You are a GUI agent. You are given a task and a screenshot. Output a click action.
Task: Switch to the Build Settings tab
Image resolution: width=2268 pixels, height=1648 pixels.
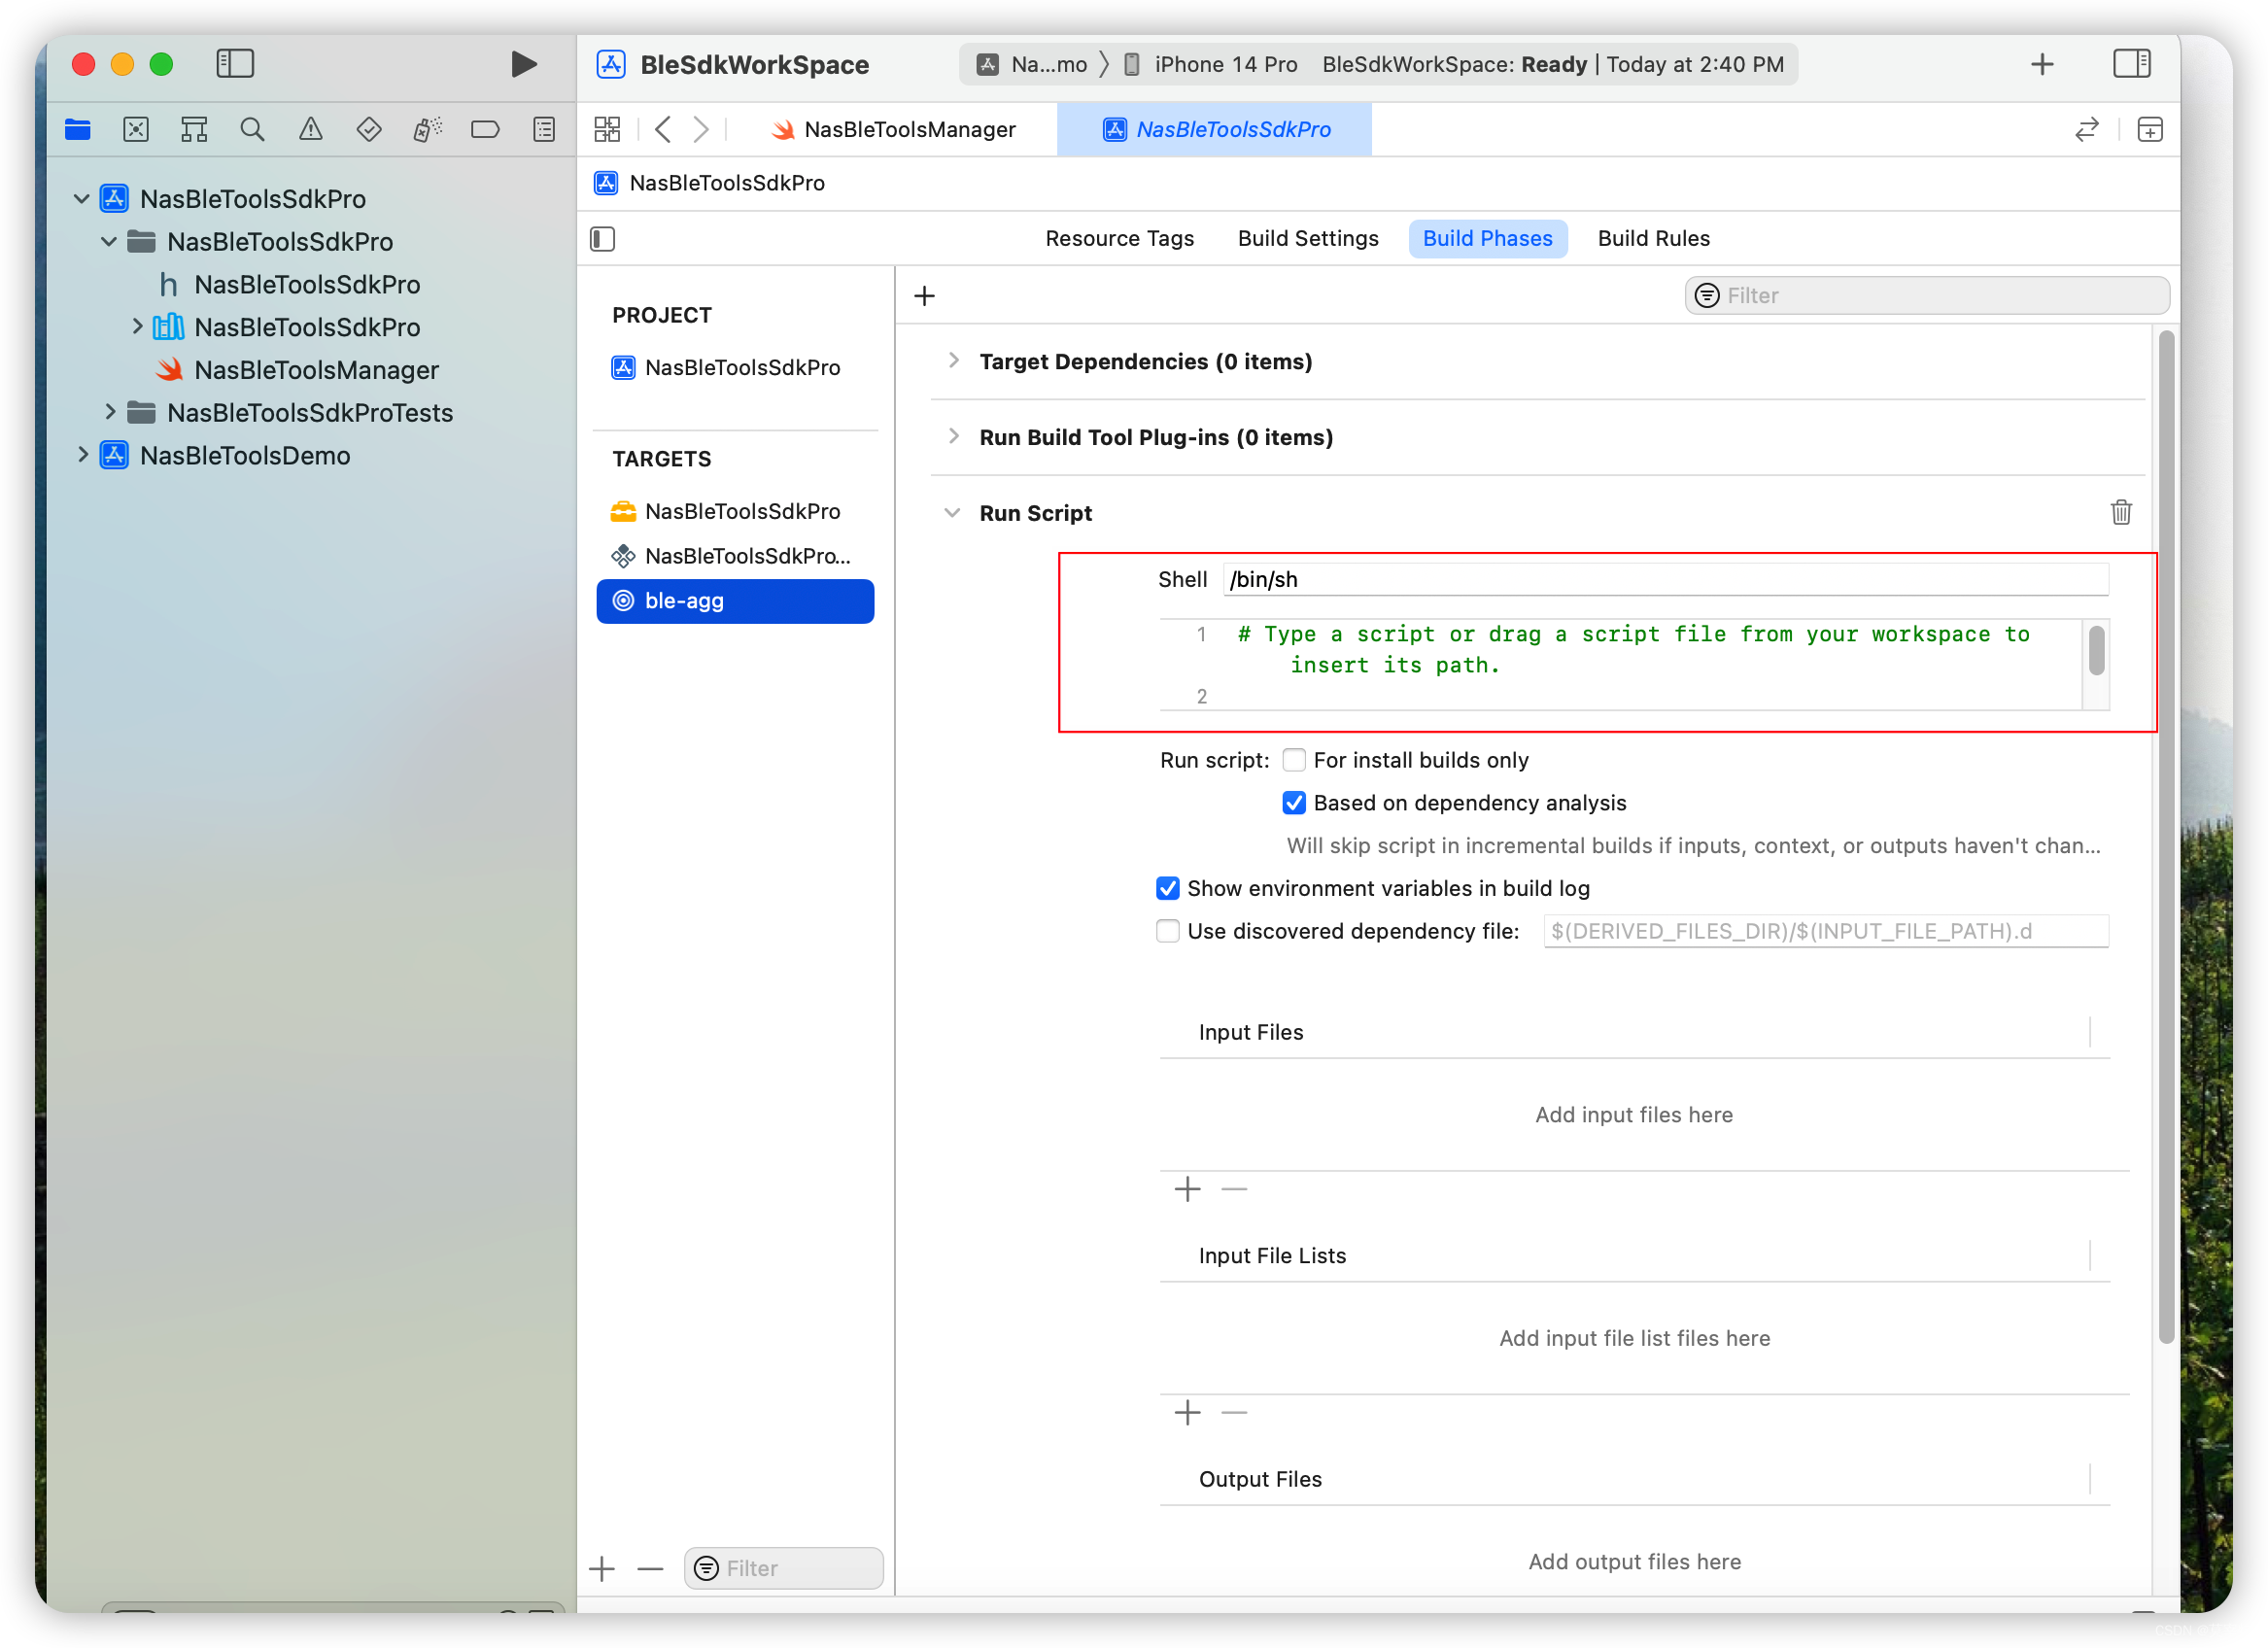1308,238
